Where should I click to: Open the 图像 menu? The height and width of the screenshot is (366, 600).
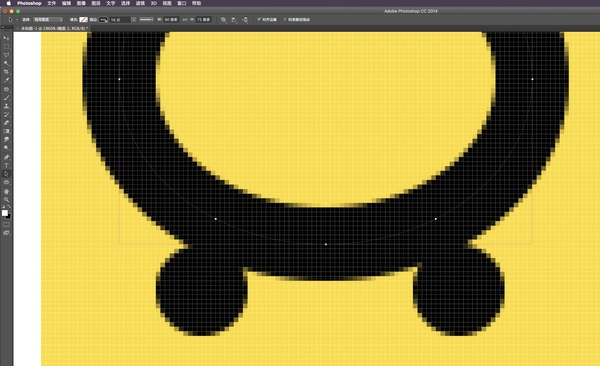81,3
